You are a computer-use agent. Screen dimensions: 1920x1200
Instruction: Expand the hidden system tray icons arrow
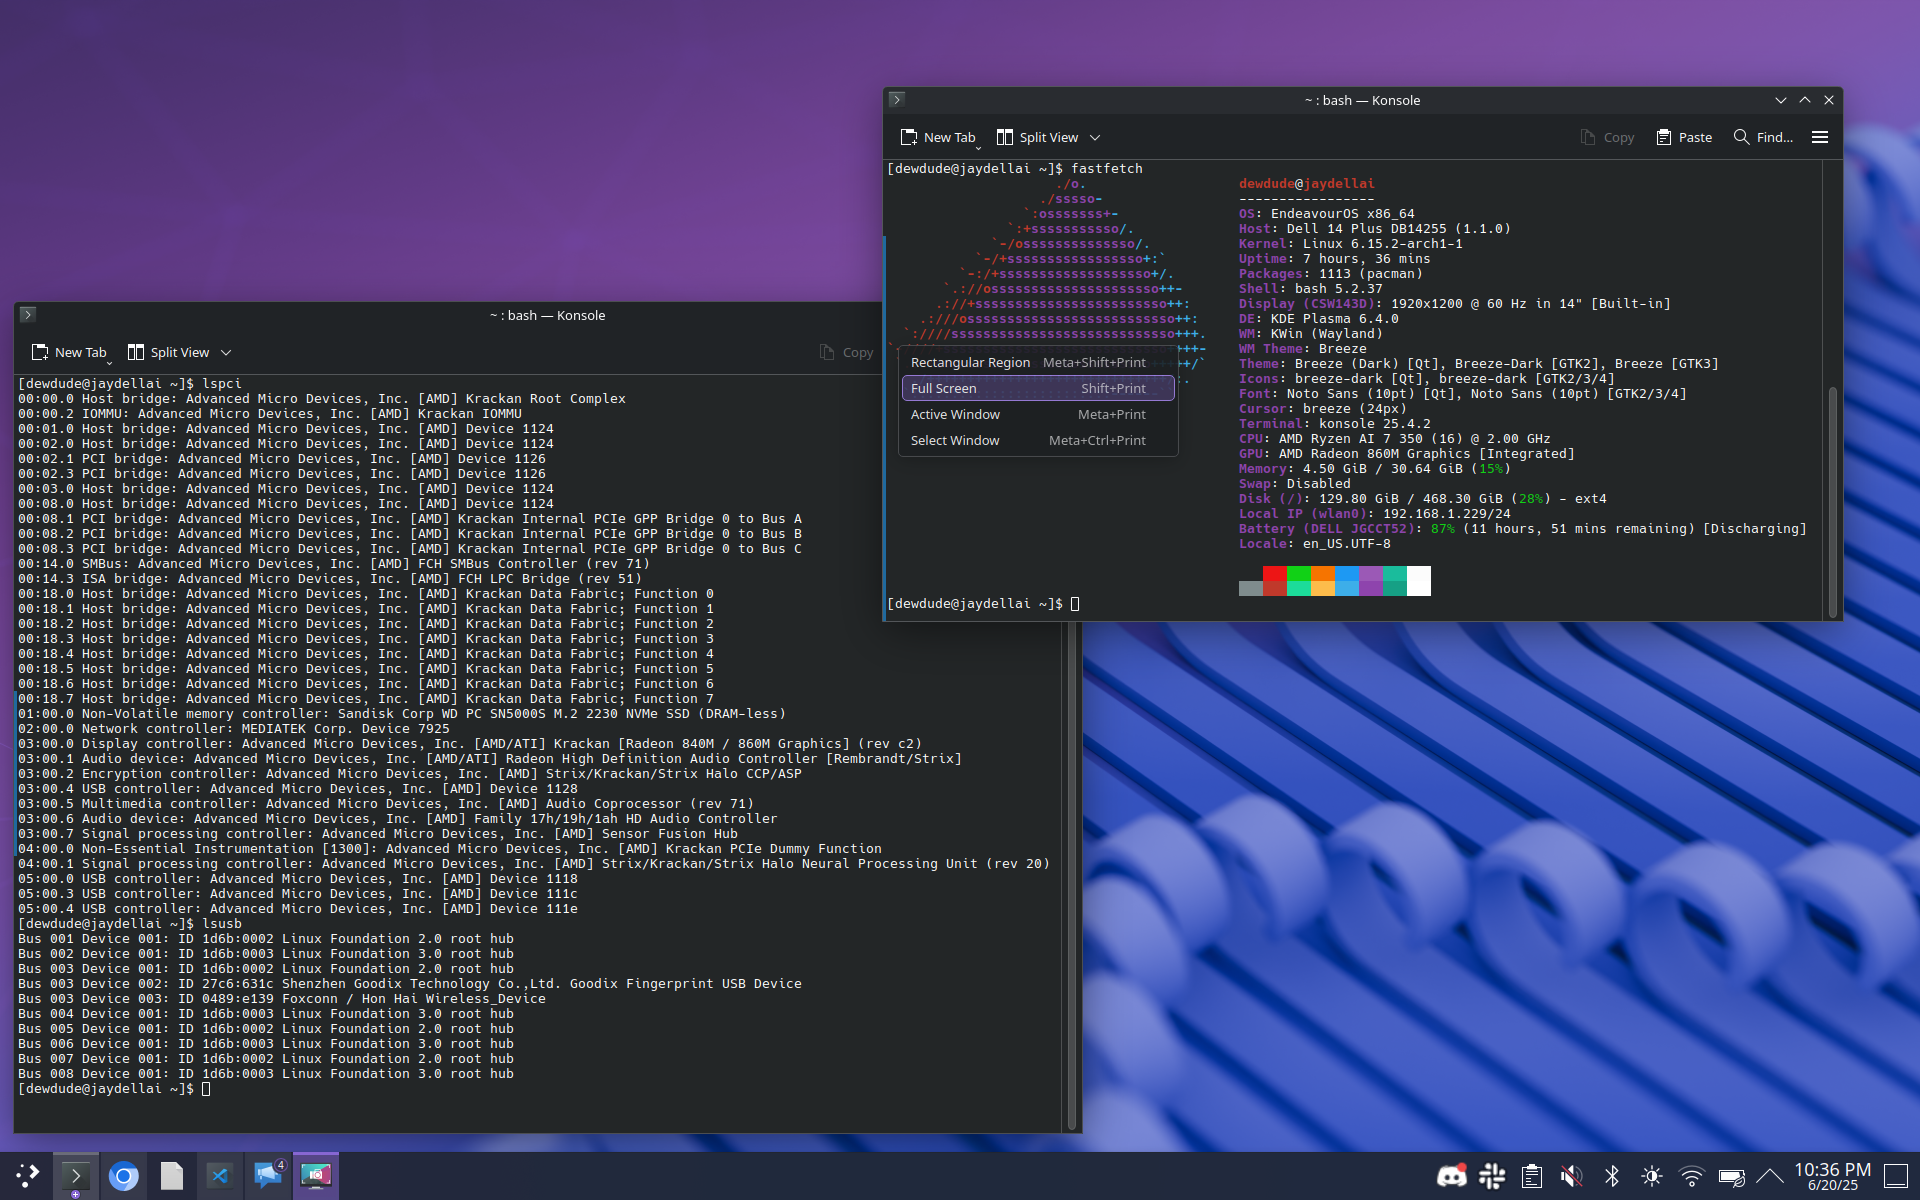tap(1770, 1176)
